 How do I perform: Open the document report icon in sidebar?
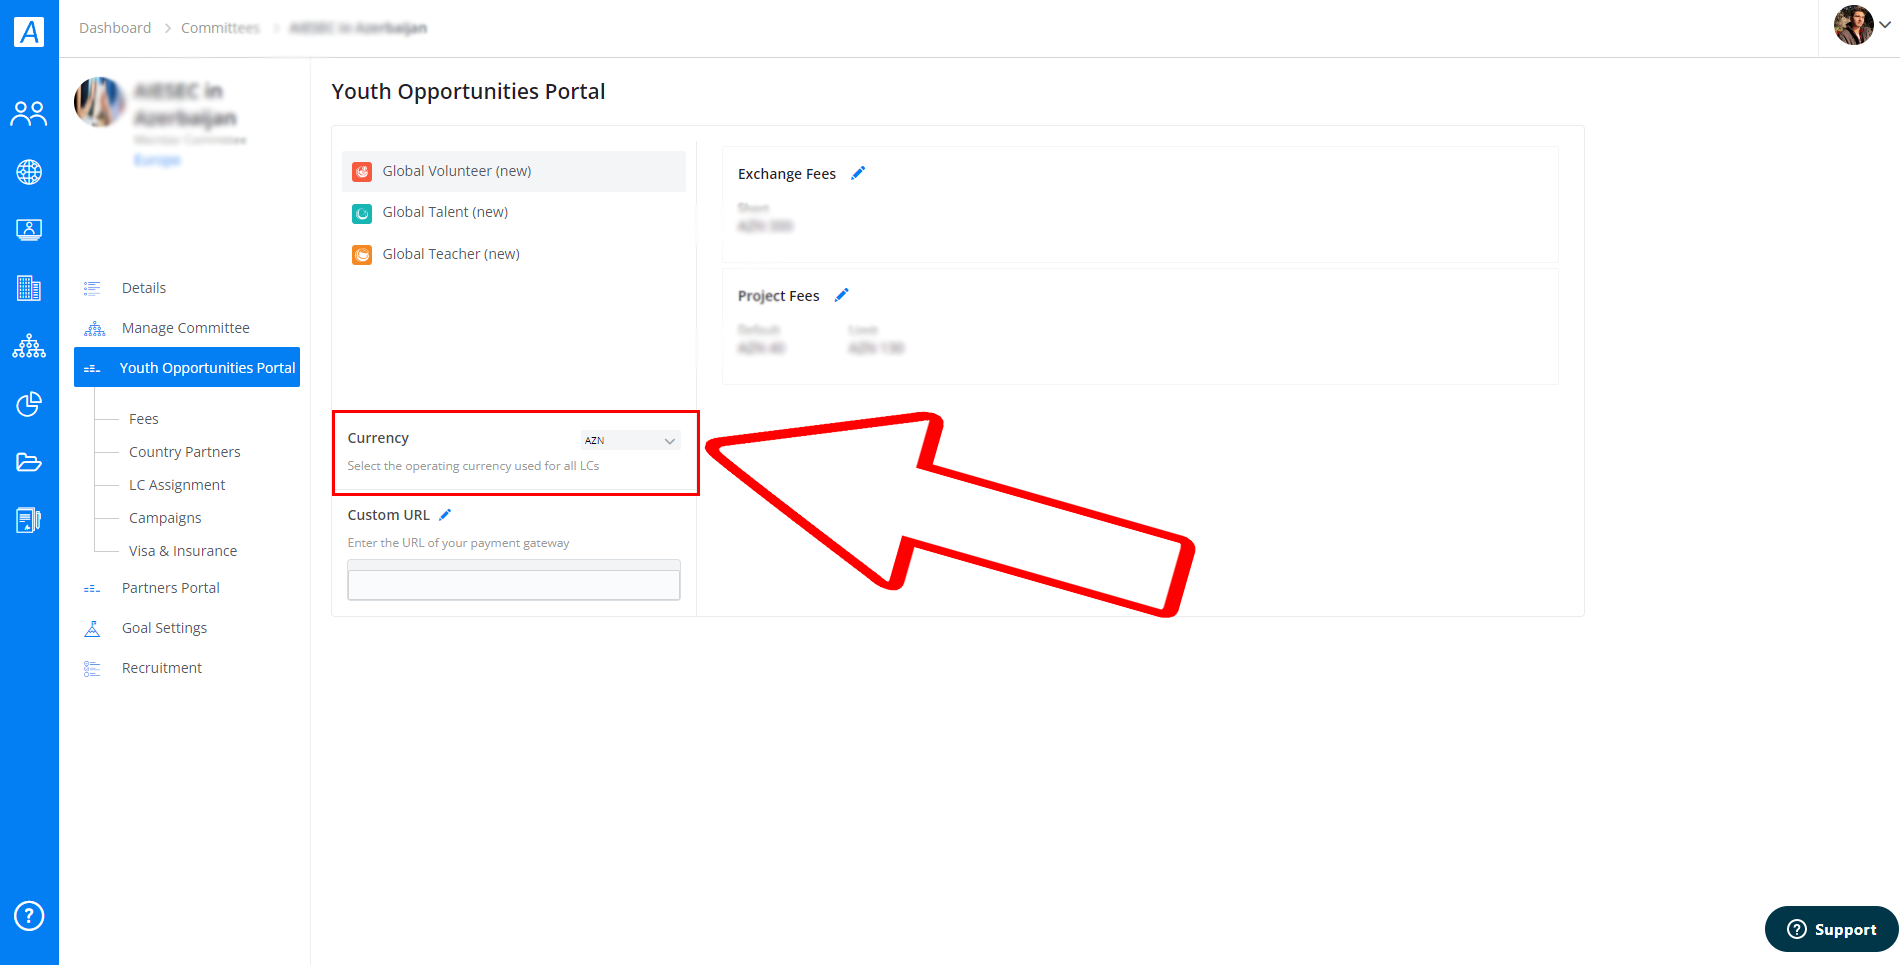tap(29, 520)
